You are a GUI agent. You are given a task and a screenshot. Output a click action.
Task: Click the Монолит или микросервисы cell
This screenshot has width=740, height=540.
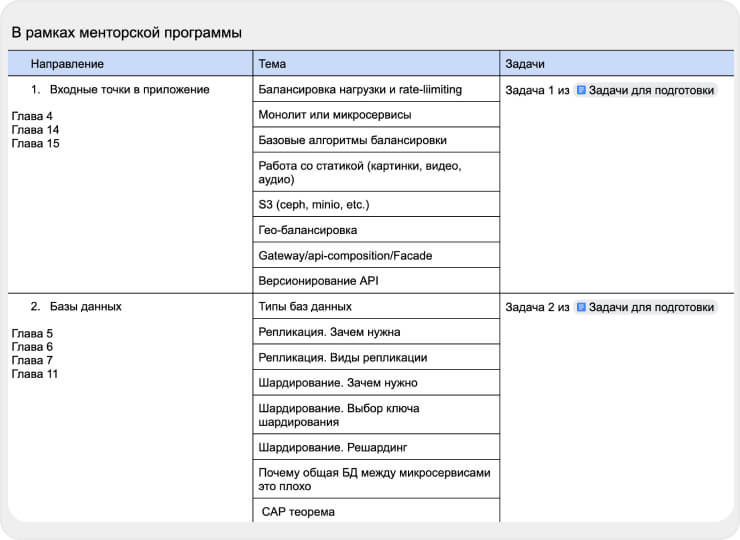[x=376, y=114]
